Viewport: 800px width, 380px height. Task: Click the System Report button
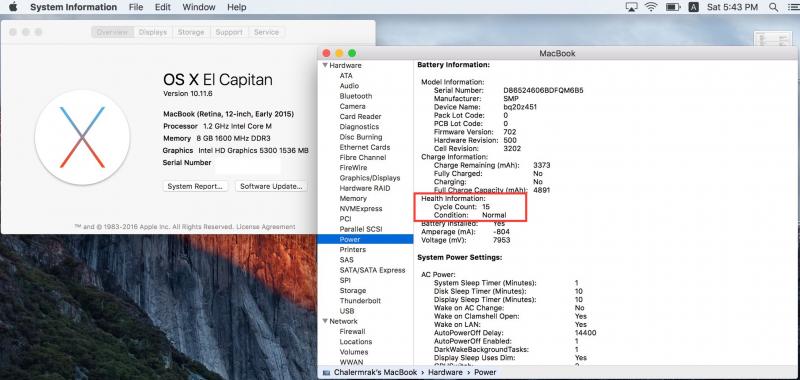click(x=196, y=186)
